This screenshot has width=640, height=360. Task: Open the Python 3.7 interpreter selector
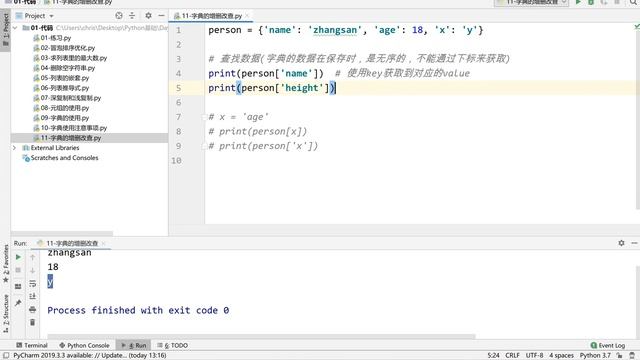coord(595,356)
